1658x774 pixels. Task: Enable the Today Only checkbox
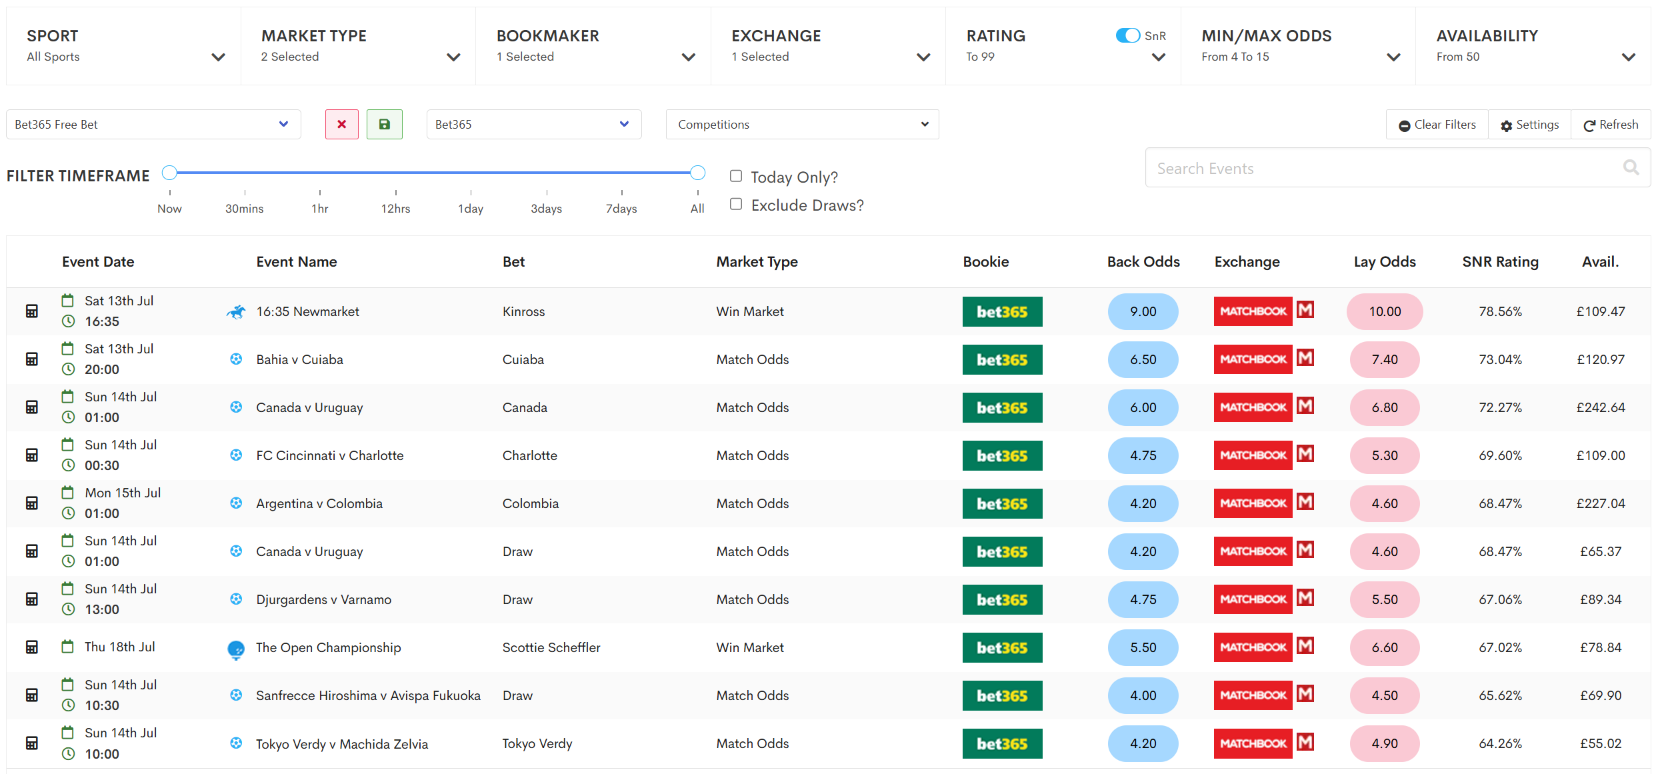[x=736, y=176]
